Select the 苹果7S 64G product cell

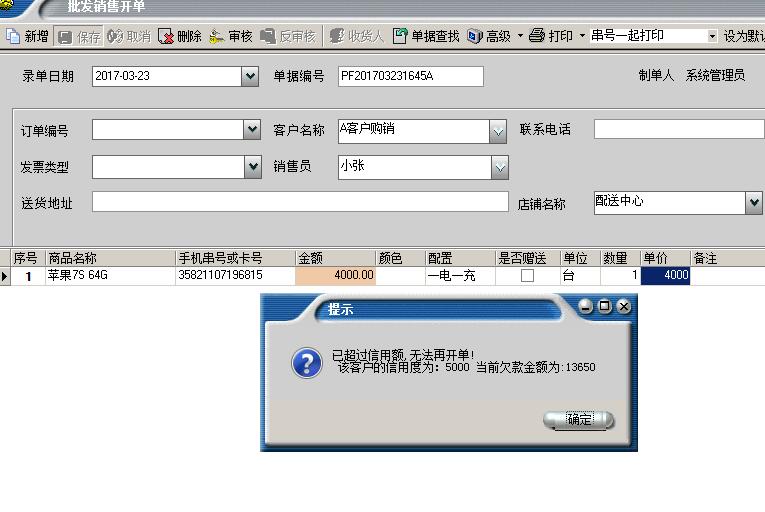pos(110,275)
